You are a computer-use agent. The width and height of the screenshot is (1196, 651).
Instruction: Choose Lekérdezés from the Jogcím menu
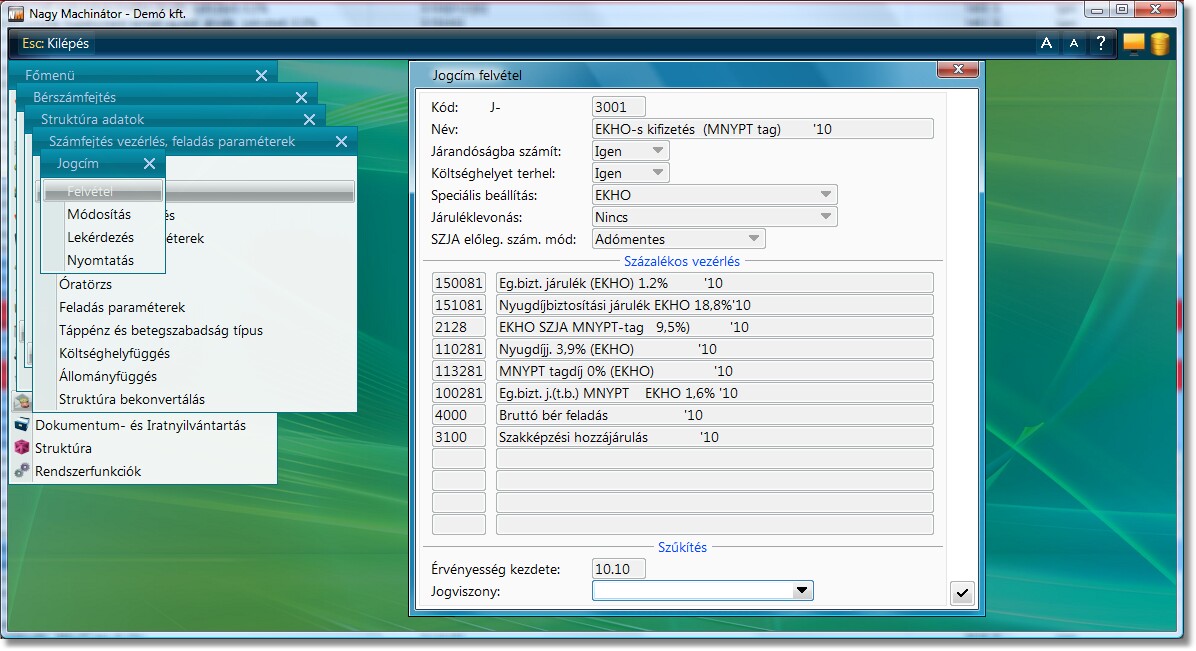pyautogui.click(x=100, y=237)
